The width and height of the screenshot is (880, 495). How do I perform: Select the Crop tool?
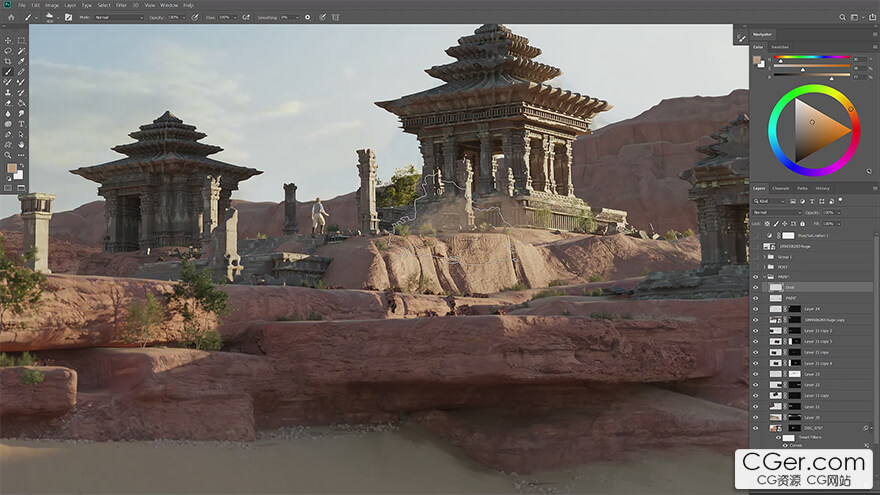[x=8, y=61]
